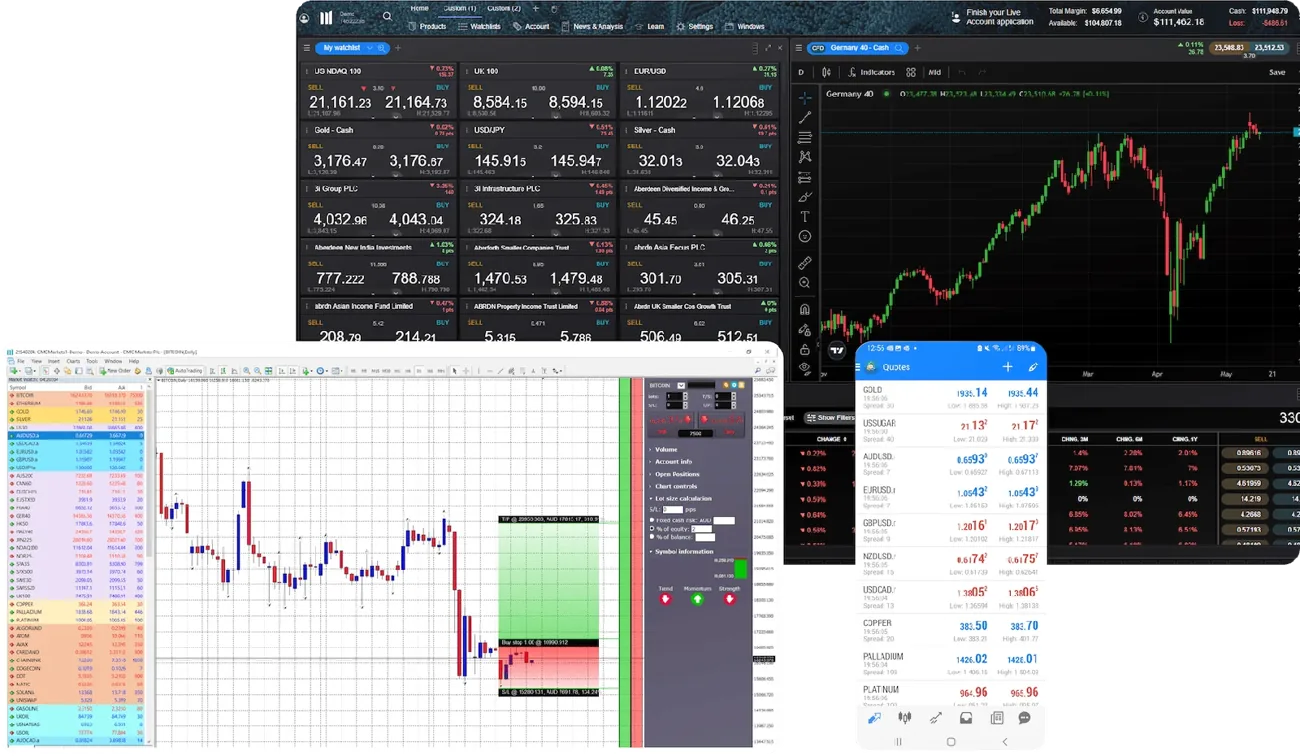
Task: Tap the plus icon in Quotes mobile app
Action: click(x=1008, y=367)
